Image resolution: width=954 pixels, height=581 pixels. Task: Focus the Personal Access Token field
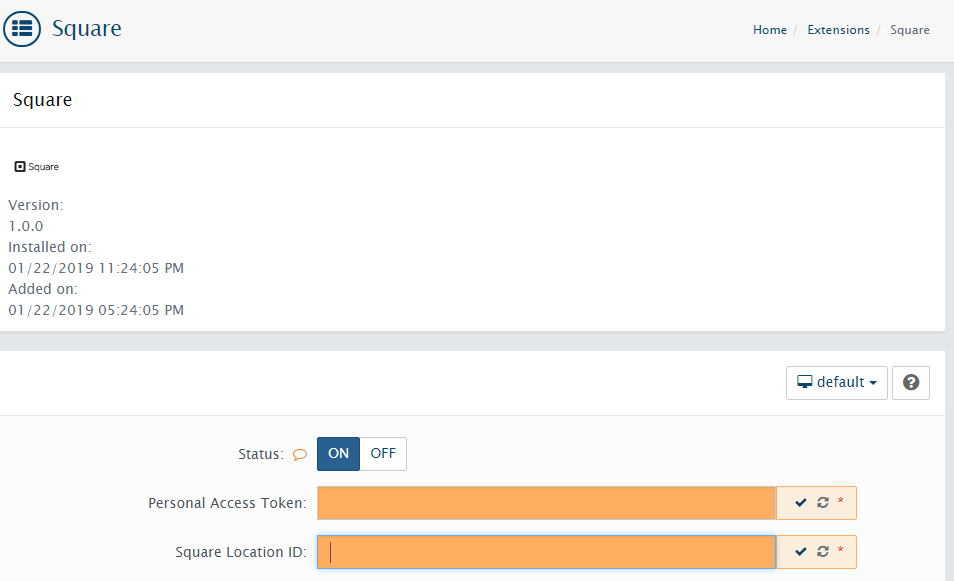[546, 503]
